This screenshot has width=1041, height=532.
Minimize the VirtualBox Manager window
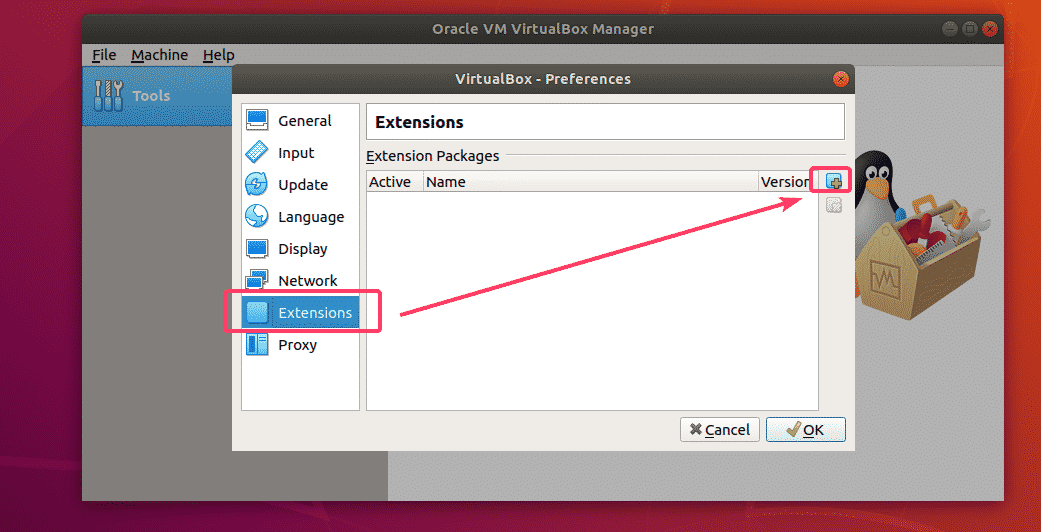pyautogui.click(x=949, y=29)
